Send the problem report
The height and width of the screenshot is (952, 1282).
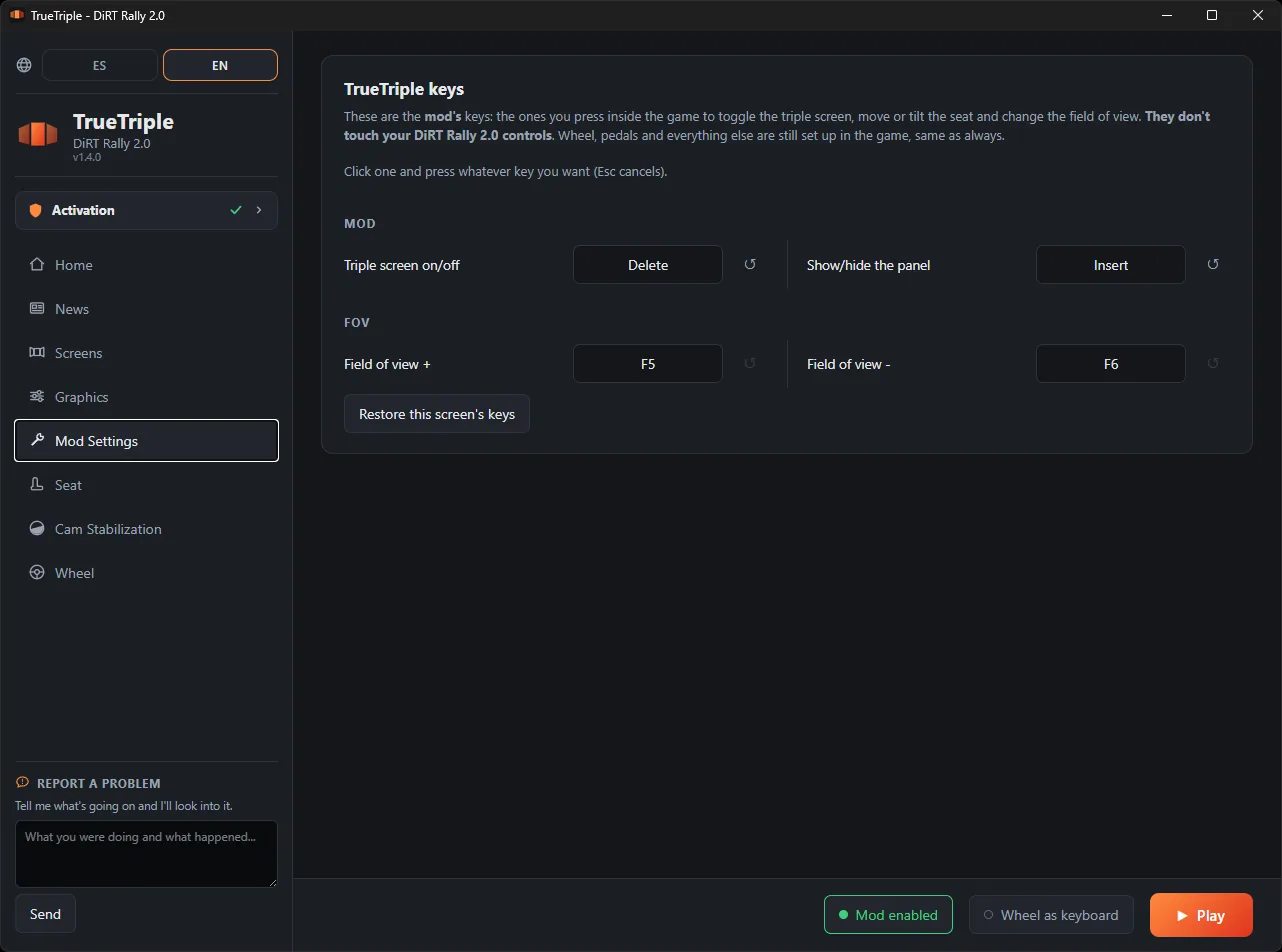[45, 914]
